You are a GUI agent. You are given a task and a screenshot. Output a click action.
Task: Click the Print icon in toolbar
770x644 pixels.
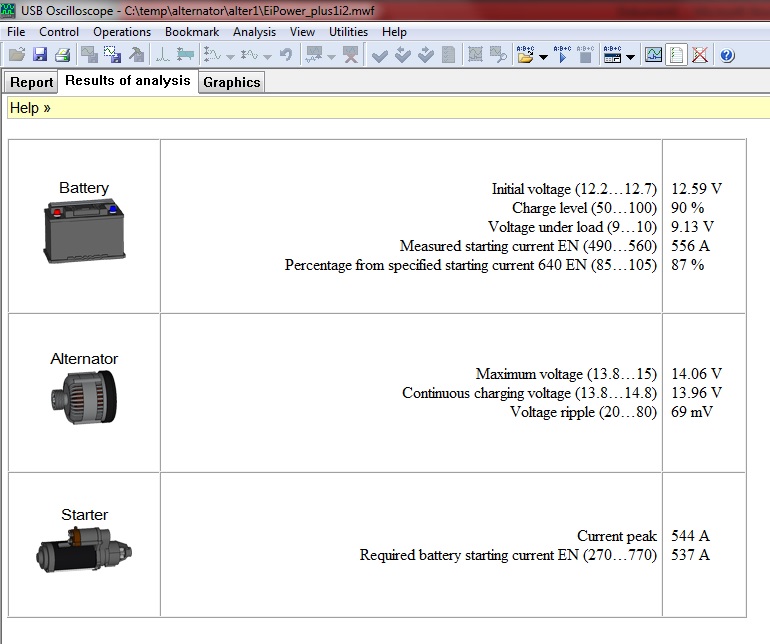pos(62,56)
